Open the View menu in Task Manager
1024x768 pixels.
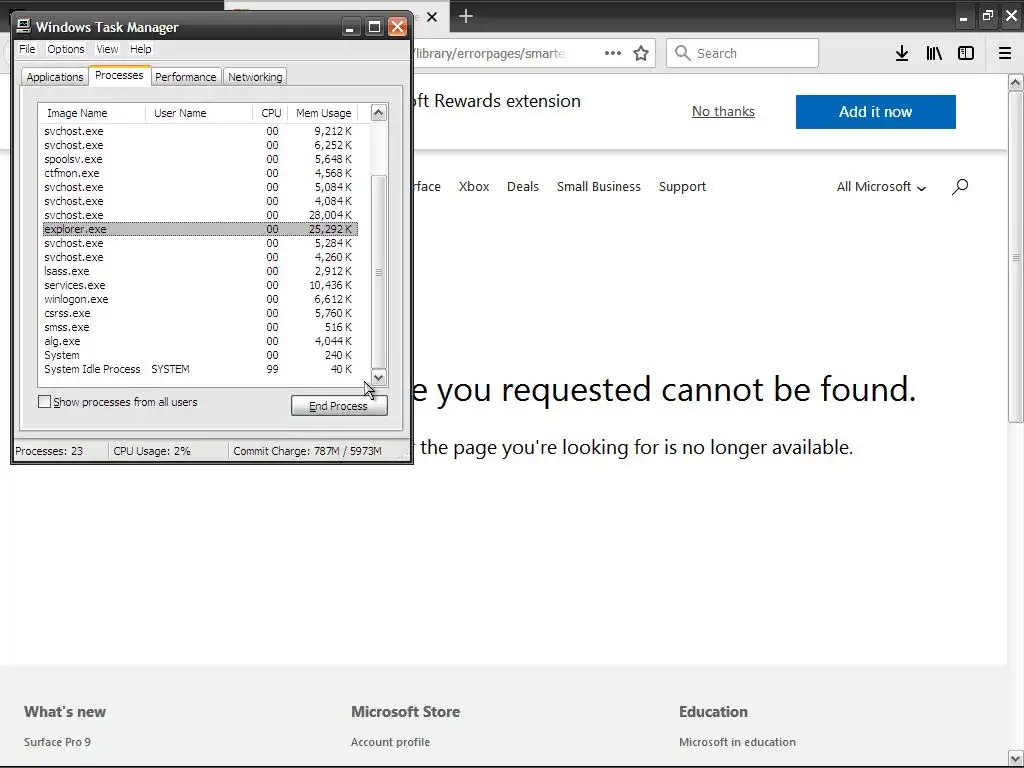107,49
